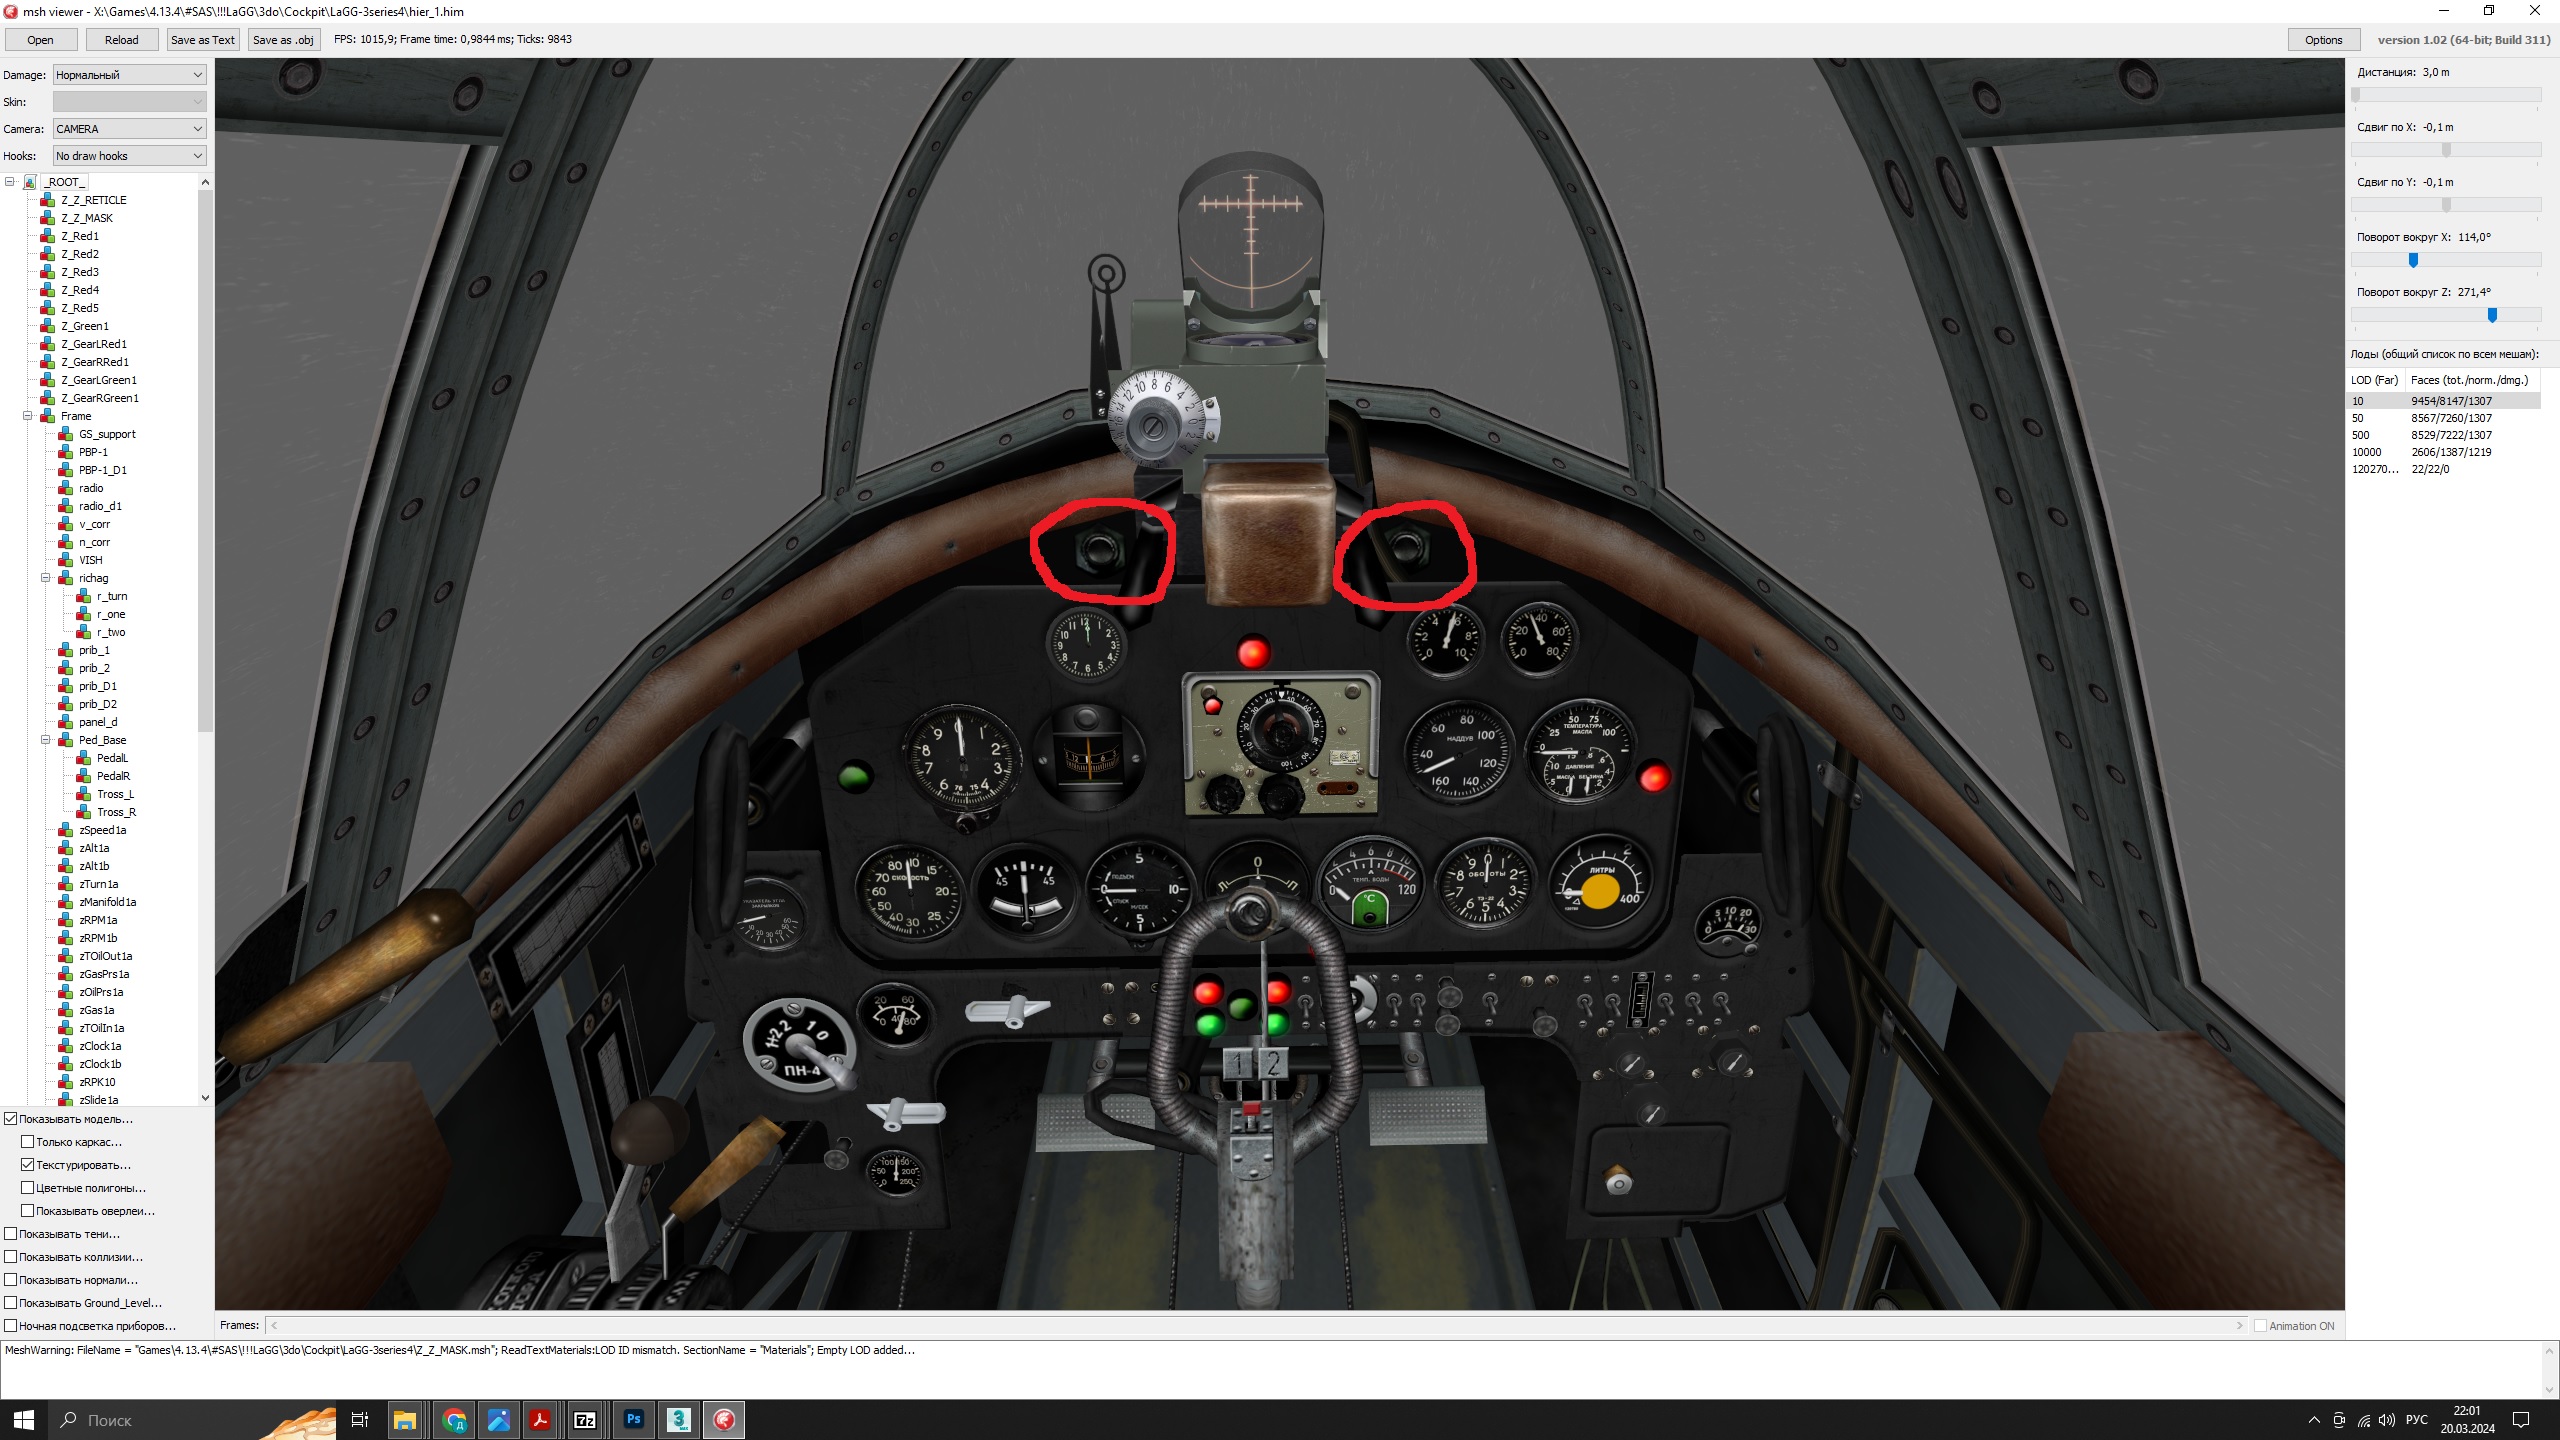Click the _ROOT_ hierarchy icon
Screen dimensions: 2560x1440
coord(30,182)
